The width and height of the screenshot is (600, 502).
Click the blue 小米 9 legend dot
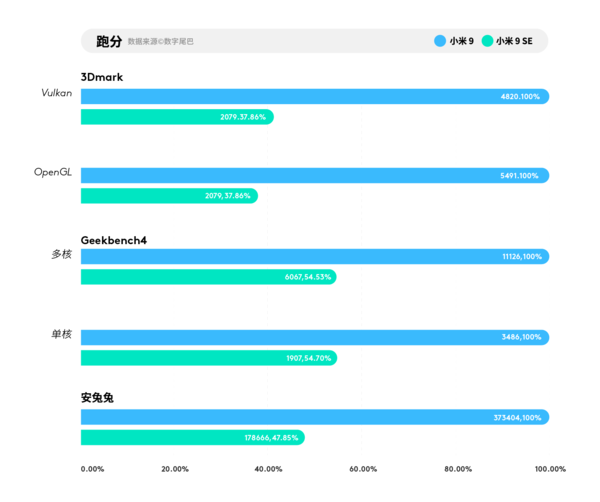pyautogui.click(x=439, y=41)
